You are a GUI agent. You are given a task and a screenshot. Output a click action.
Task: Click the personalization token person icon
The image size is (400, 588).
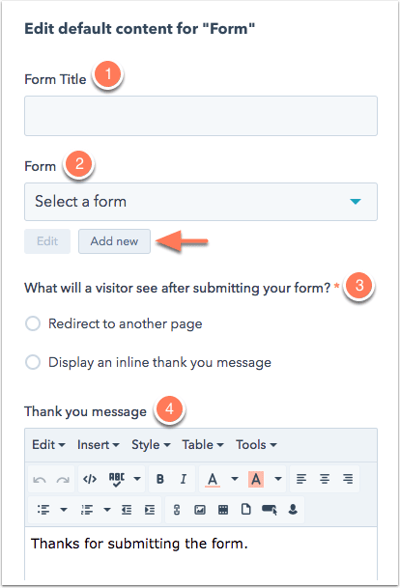click(293, 510)
